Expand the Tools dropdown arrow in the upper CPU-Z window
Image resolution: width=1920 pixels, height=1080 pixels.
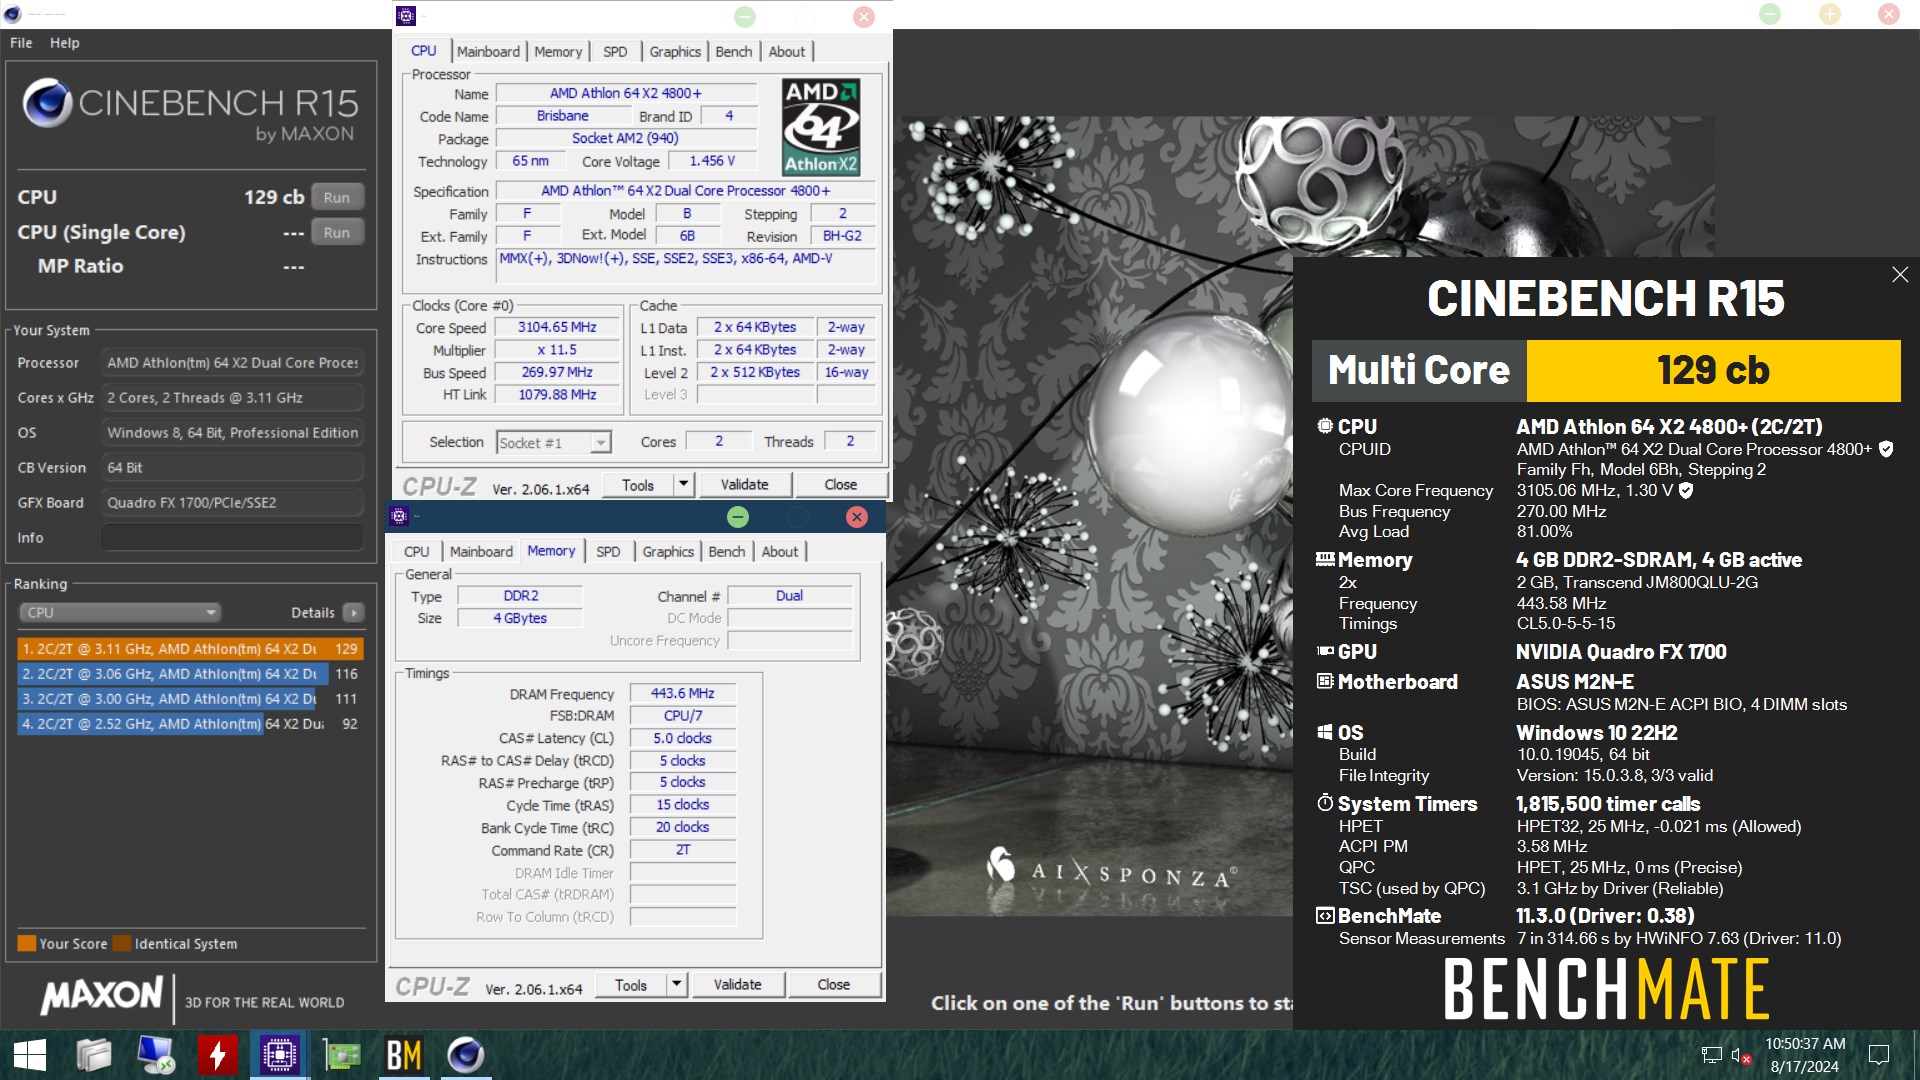coord(683,484)
